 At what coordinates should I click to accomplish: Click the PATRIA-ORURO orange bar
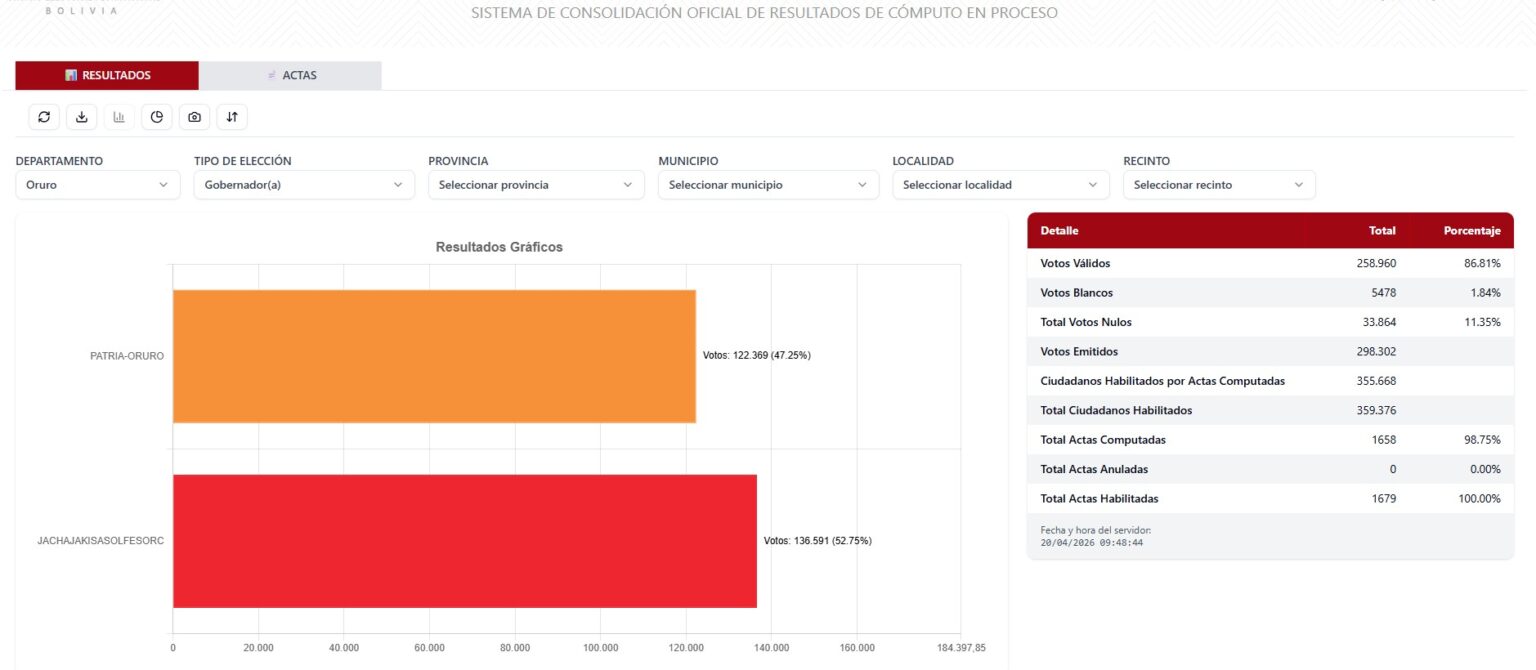(430, 356)
